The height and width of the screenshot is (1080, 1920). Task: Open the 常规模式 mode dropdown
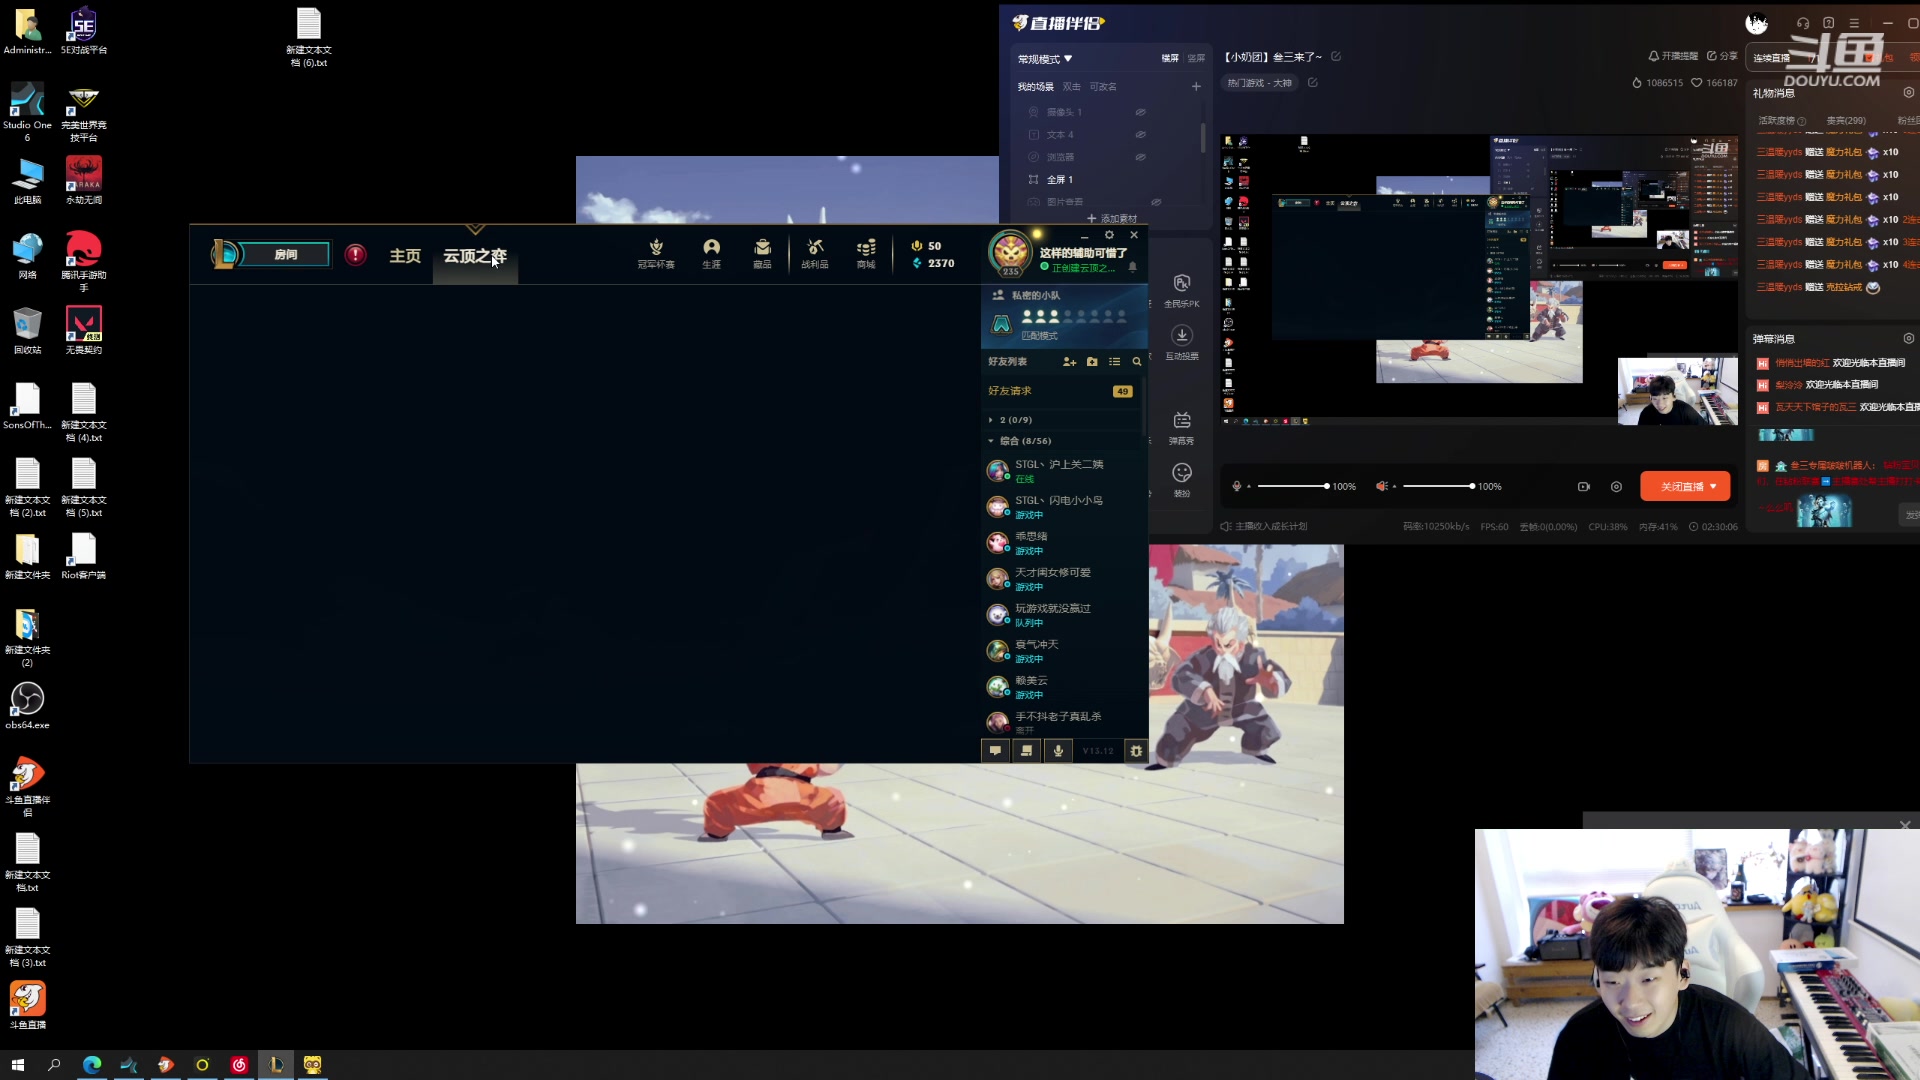tap(1045, 59)
